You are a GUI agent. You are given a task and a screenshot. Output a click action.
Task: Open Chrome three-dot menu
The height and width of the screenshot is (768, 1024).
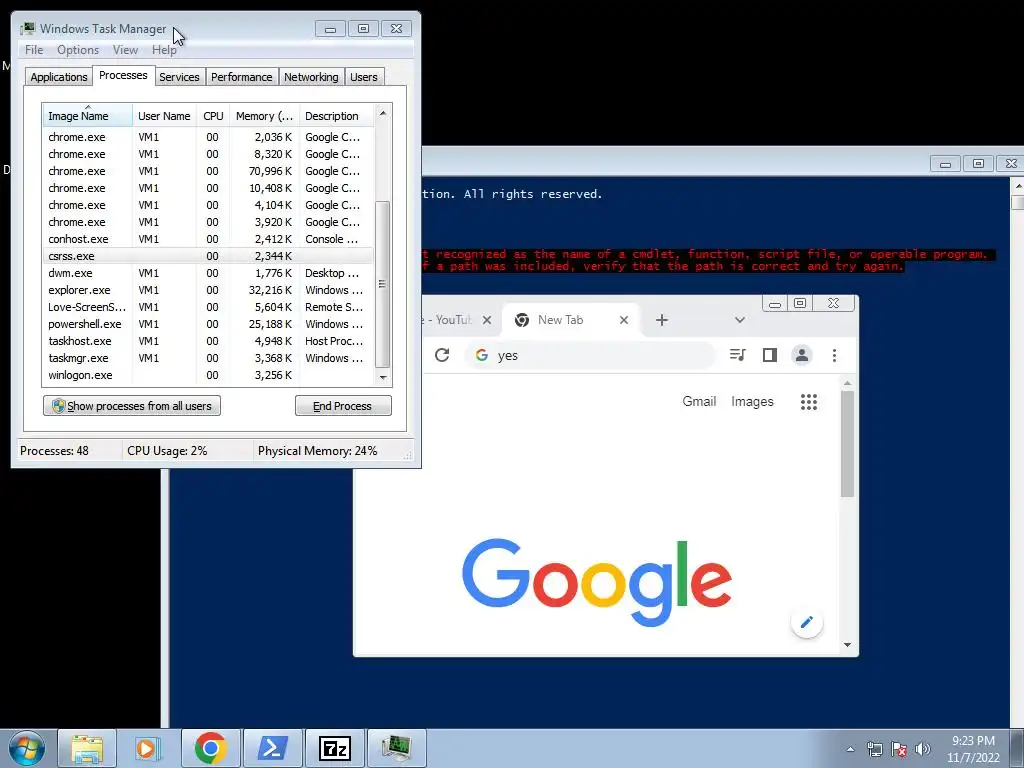click(x=834, y=355)
